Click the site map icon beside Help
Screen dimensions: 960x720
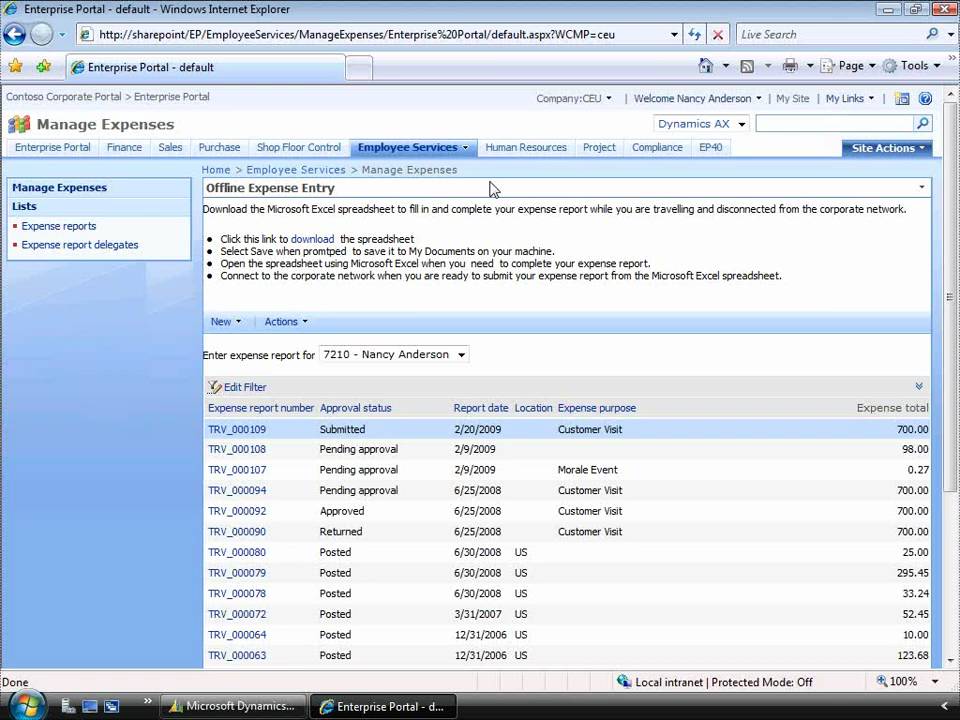(x=902, y=99)
